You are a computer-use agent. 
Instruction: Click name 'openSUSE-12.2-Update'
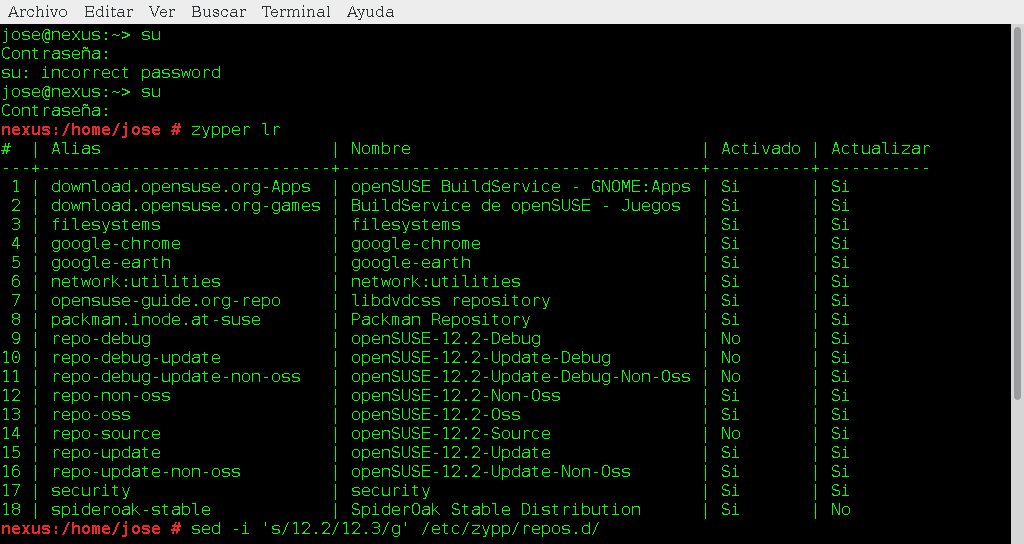[x=451, y=452]
